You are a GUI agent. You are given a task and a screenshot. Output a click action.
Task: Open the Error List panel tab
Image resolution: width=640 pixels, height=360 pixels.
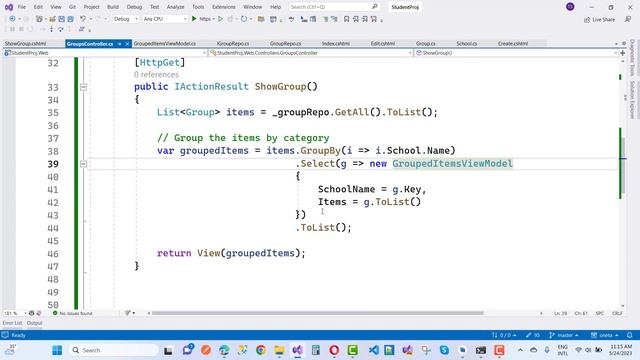click(x=12, y=323)
